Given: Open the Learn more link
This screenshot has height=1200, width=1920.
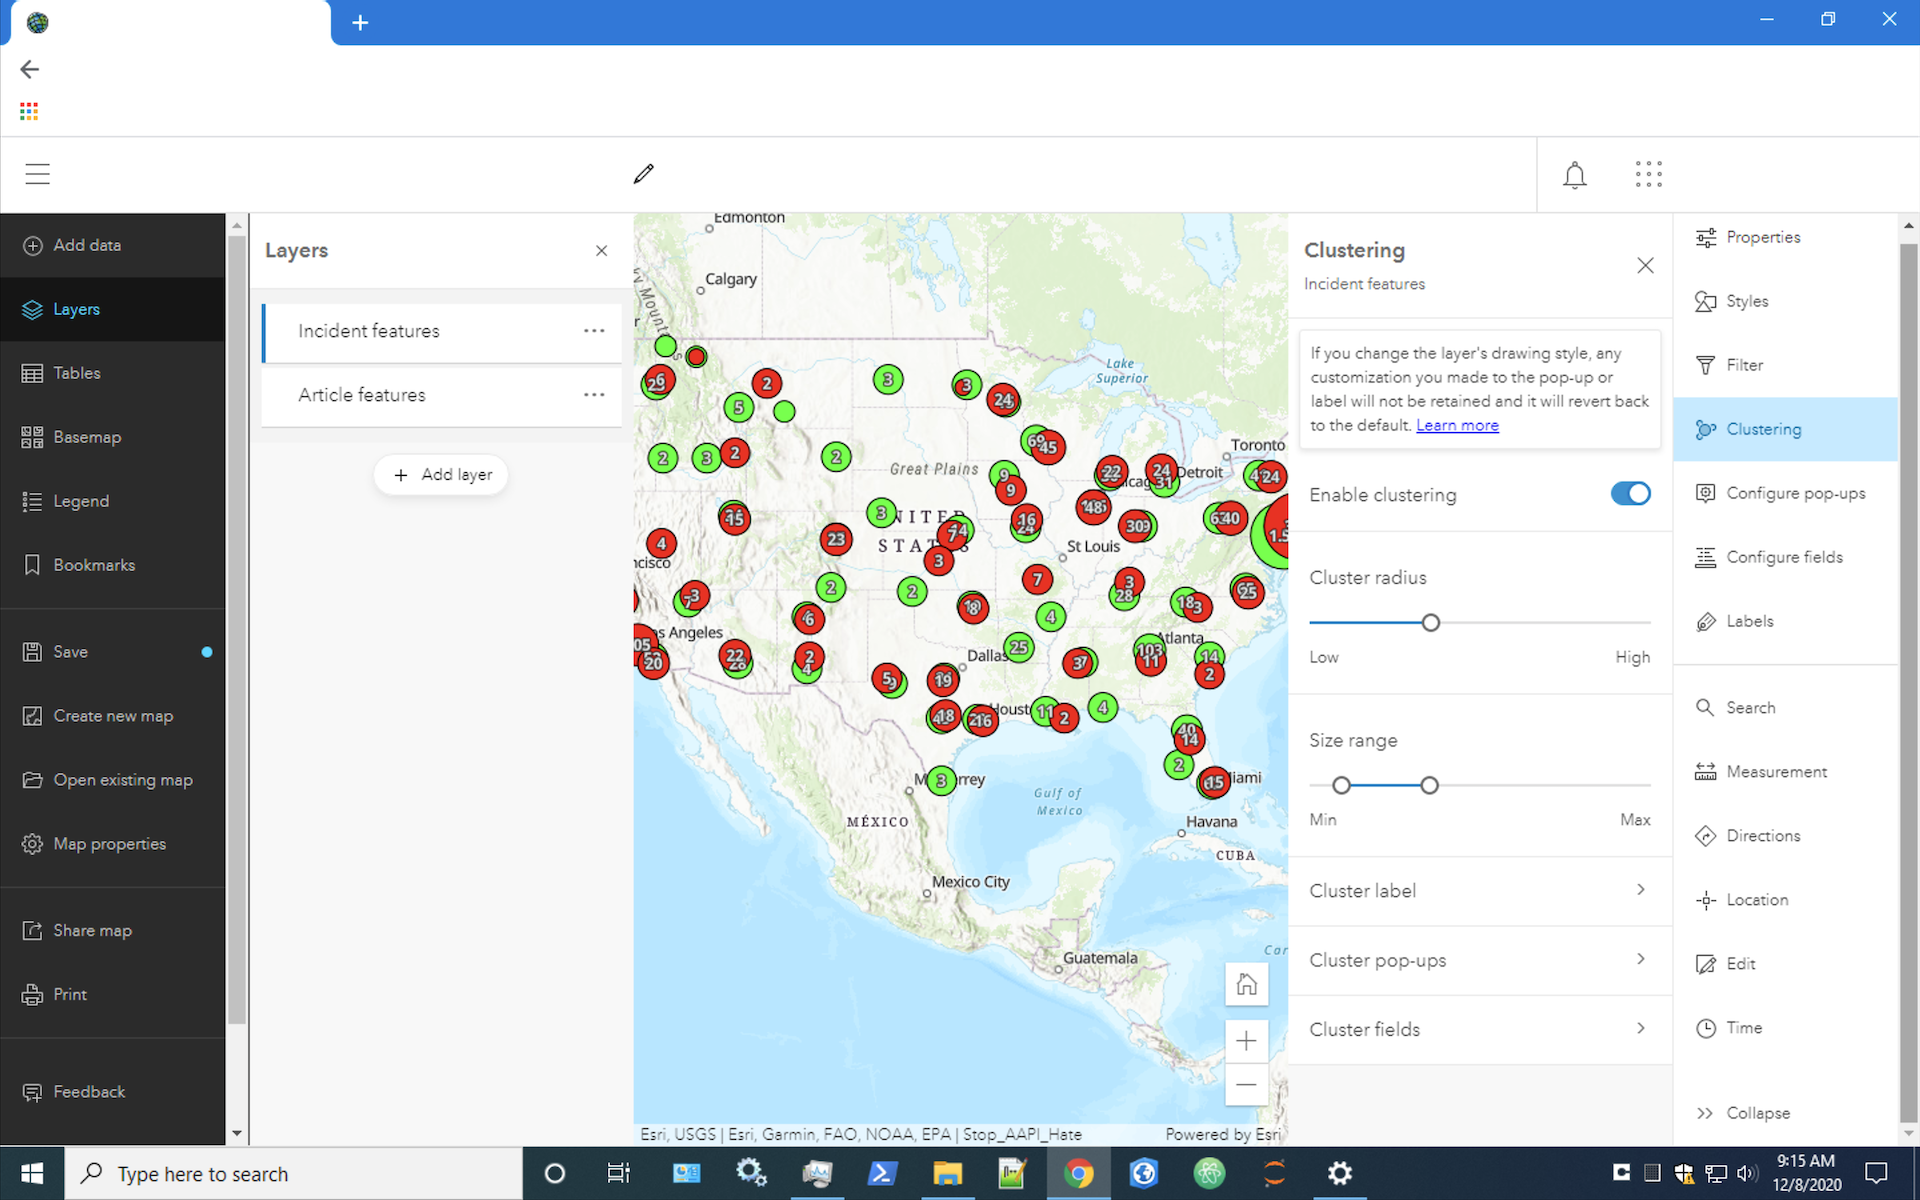Looking at the screenshot, I should (x=1457, y=425).
